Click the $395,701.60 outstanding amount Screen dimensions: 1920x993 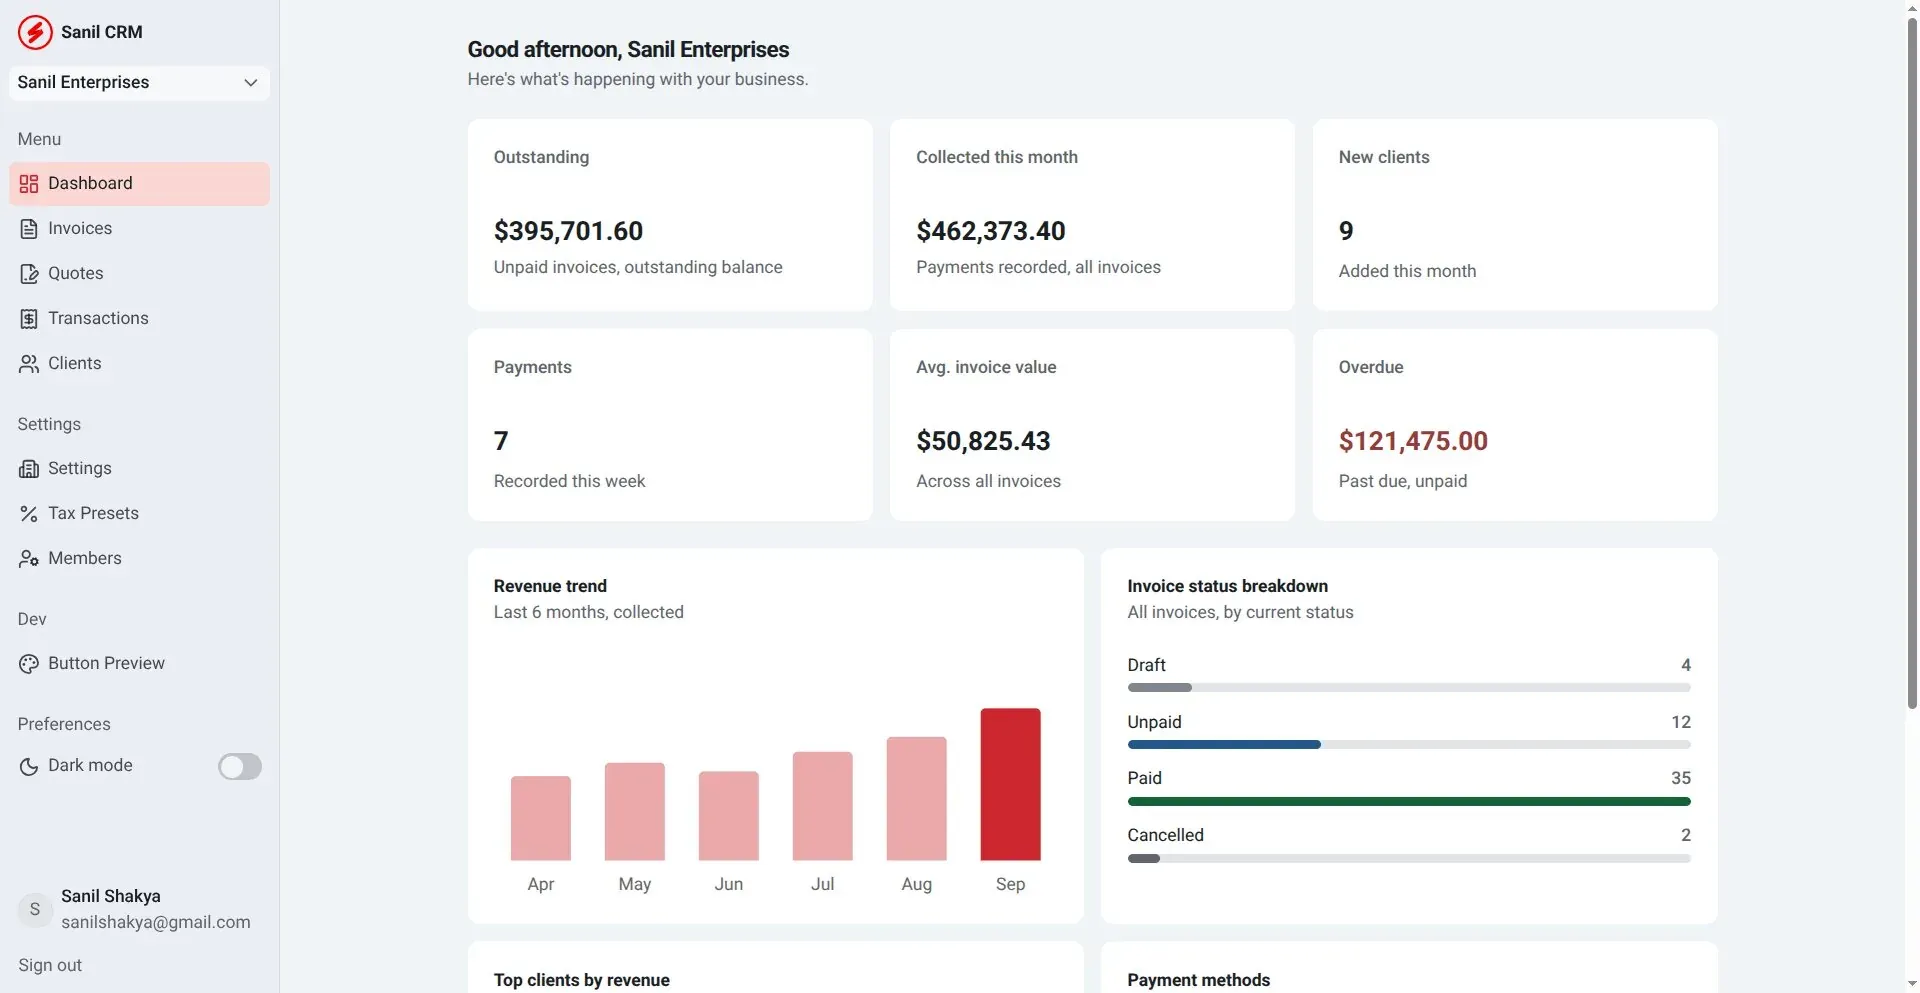coord(568,231)
